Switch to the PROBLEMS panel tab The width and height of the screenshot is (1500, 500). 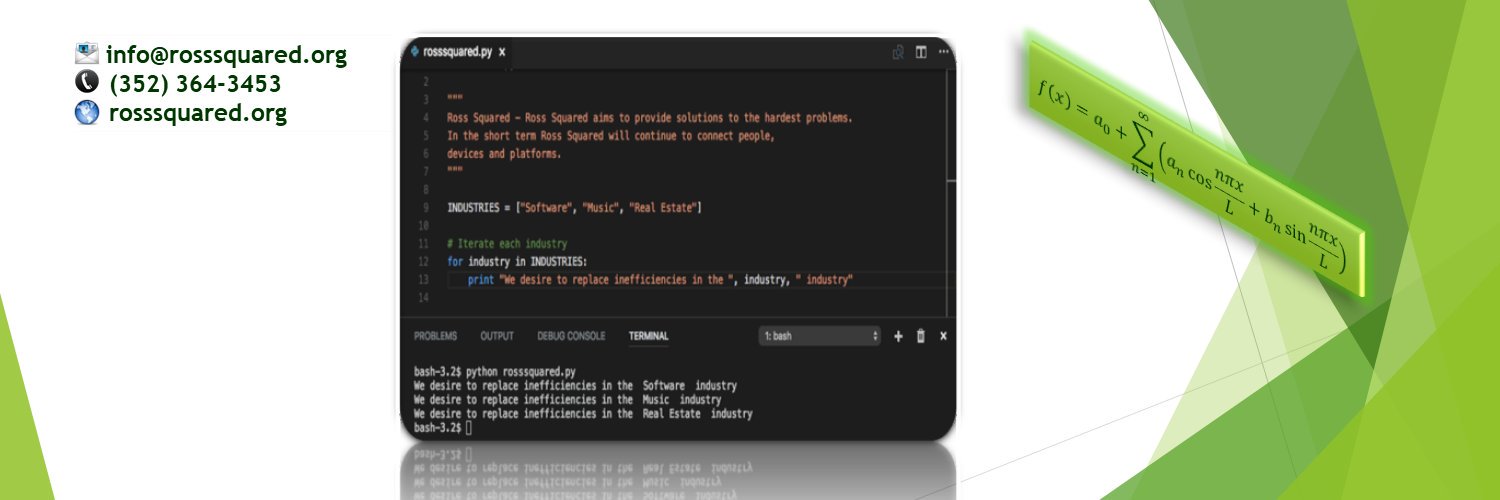click(435, 336)
